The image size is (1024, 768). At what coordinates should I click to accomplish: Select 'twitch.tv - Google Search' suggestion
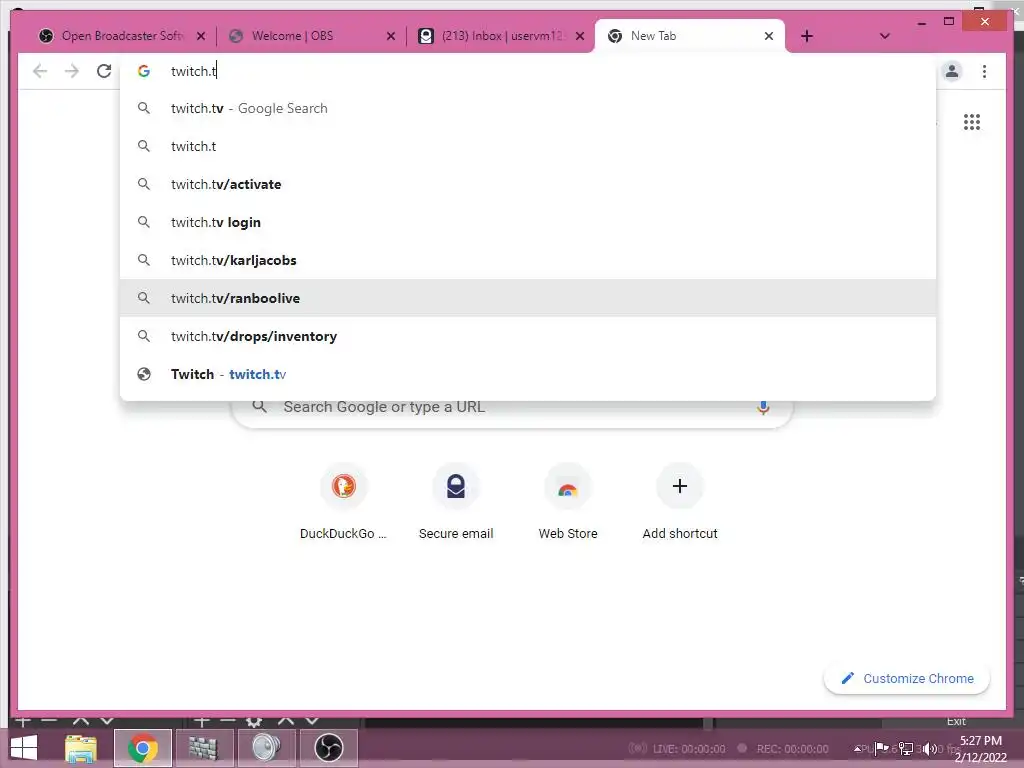pyautogui.click(x=528, y=108)
